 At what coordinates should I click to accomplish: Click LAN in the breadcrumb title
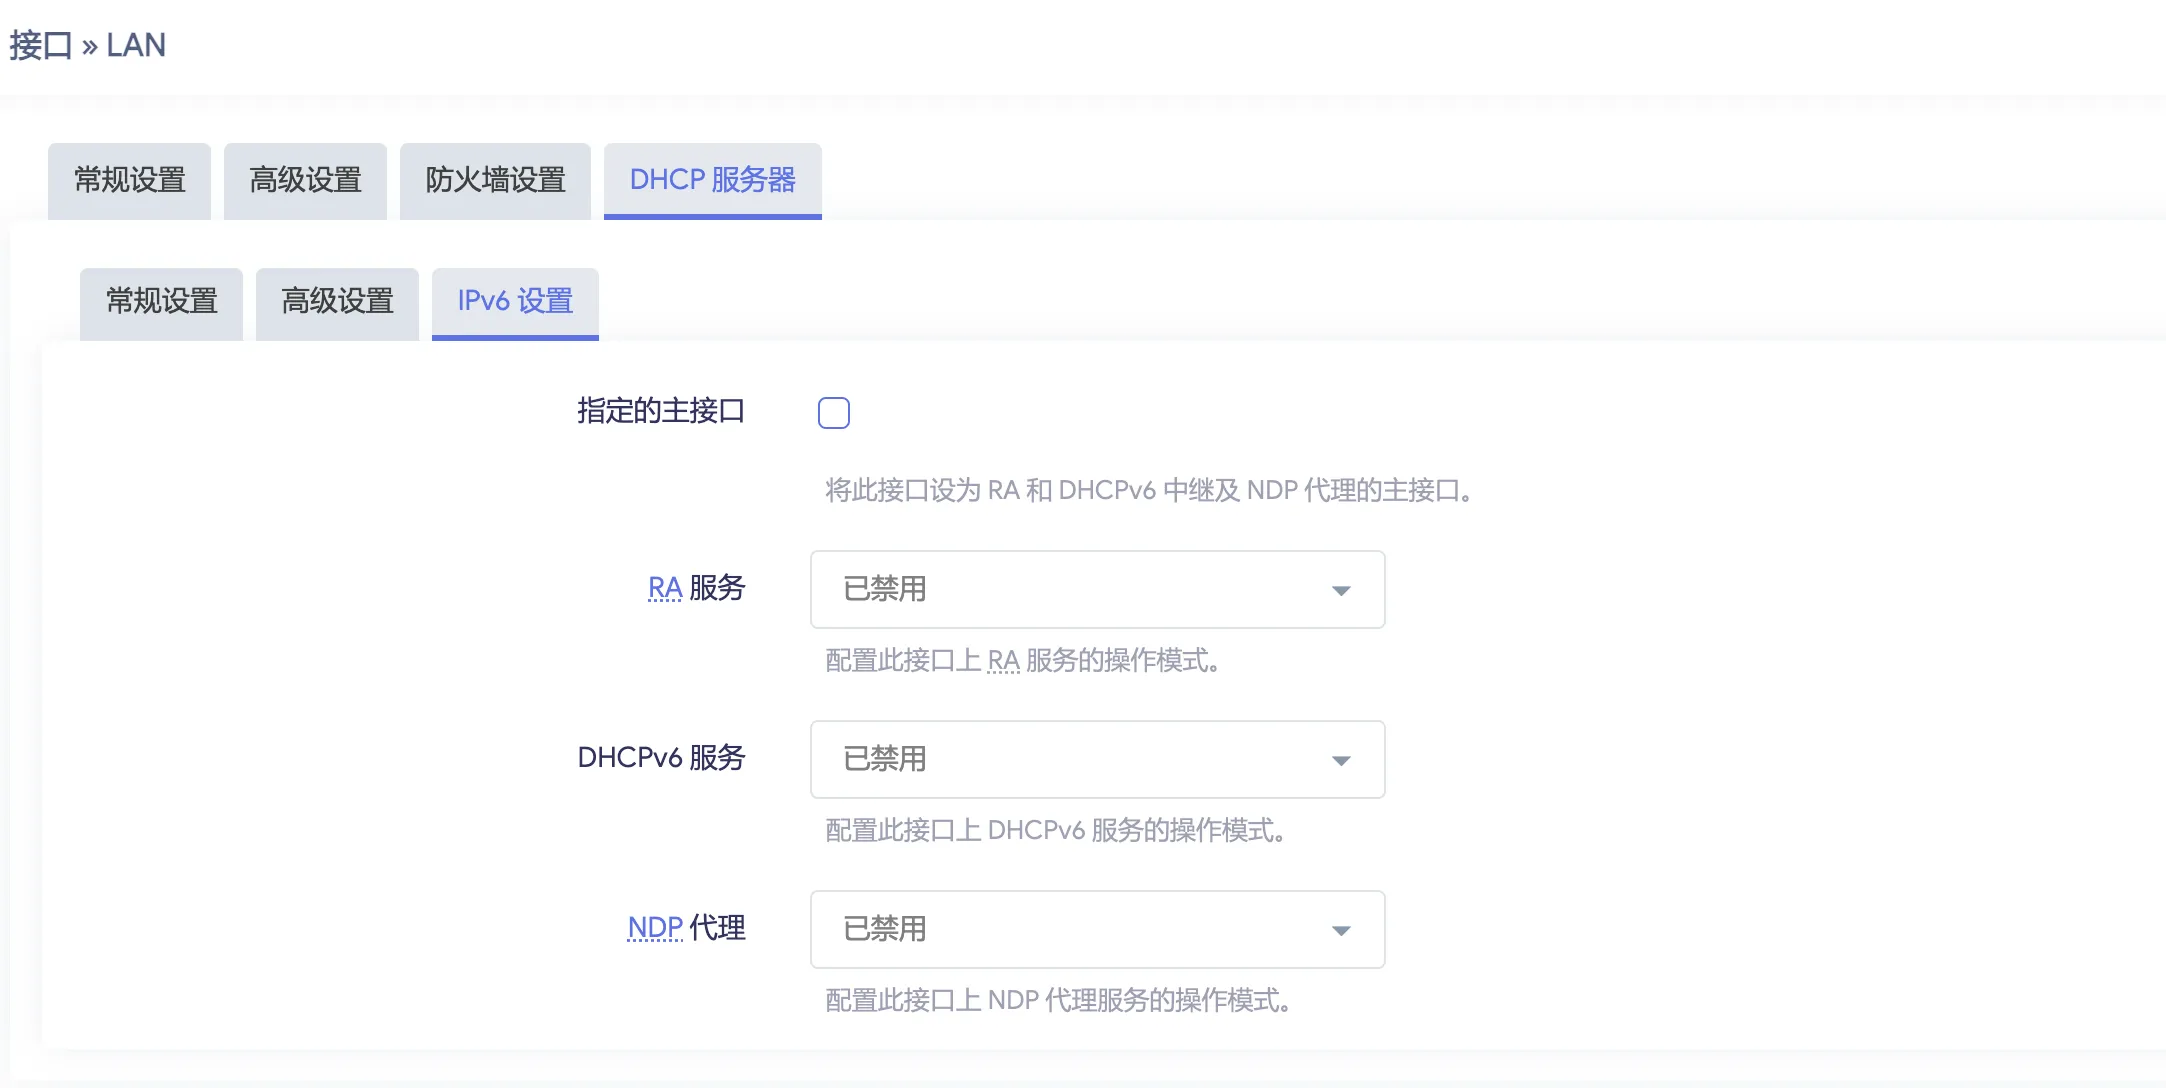(136, 45)
